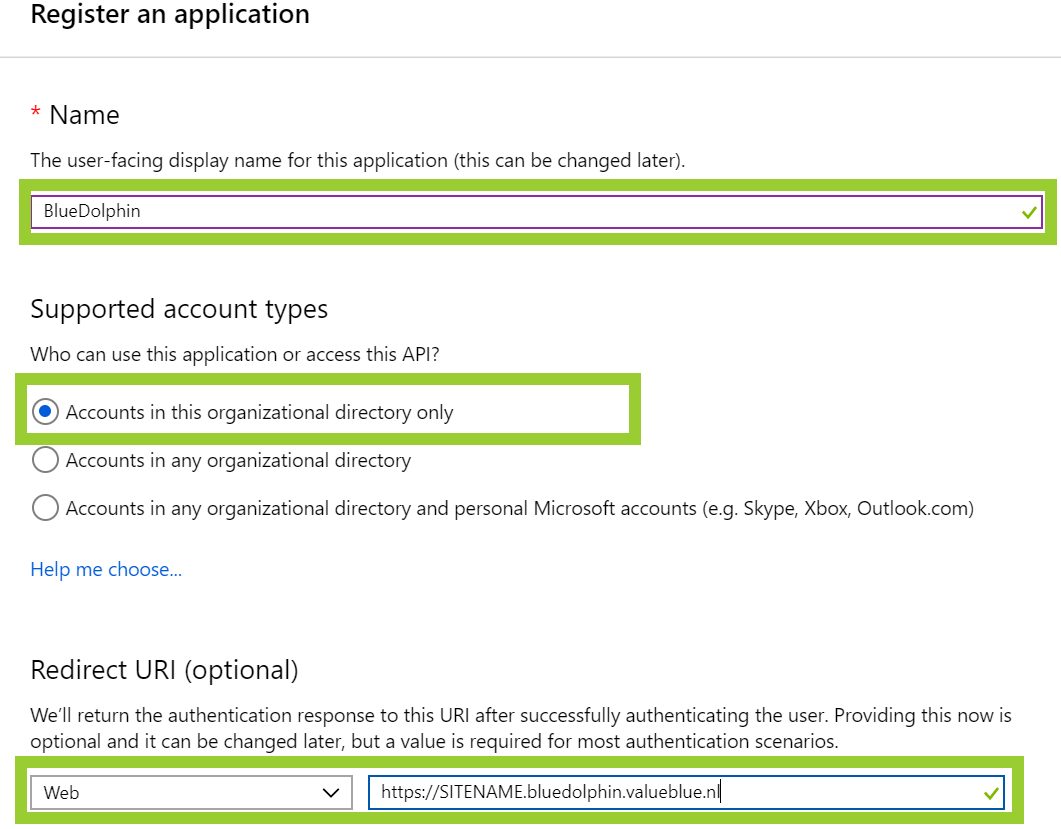1061x829 pixels.
Task: Click the Name field label
Action: coord(84,115)
